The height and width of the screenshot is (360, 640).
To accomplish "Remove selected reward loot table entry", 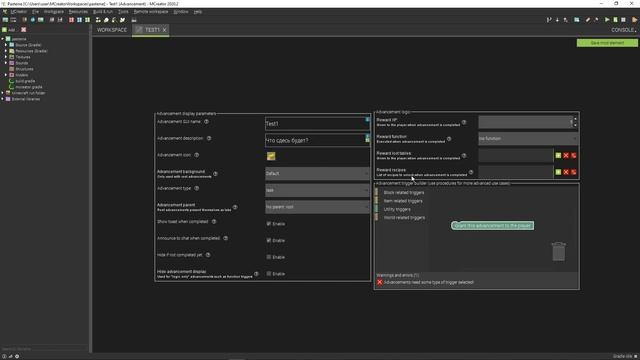I will pyautogui.click(x=566, y=156).
